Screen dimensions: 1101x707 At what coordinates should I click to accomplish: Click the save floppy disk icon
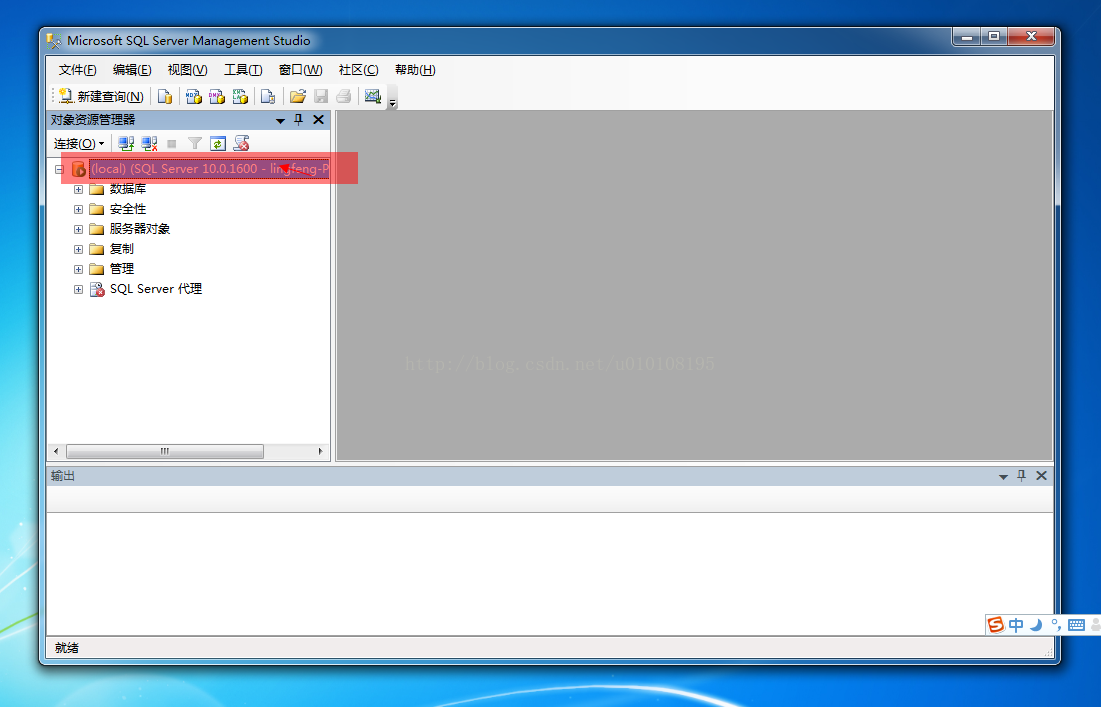click(x=321, y=96)
